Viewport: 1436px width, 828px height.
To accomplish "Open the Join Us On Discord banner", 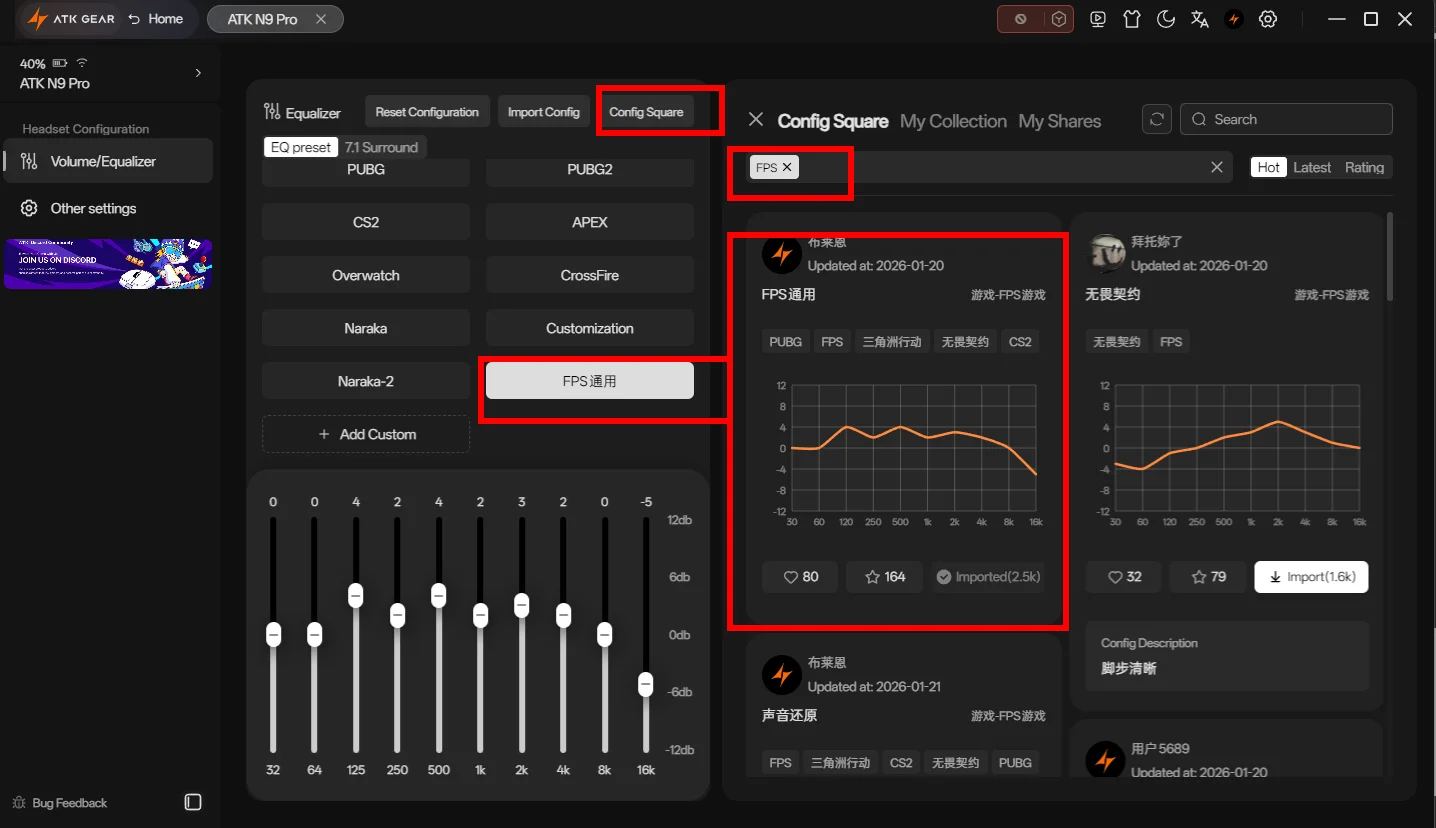I will [x=108, y=263].
